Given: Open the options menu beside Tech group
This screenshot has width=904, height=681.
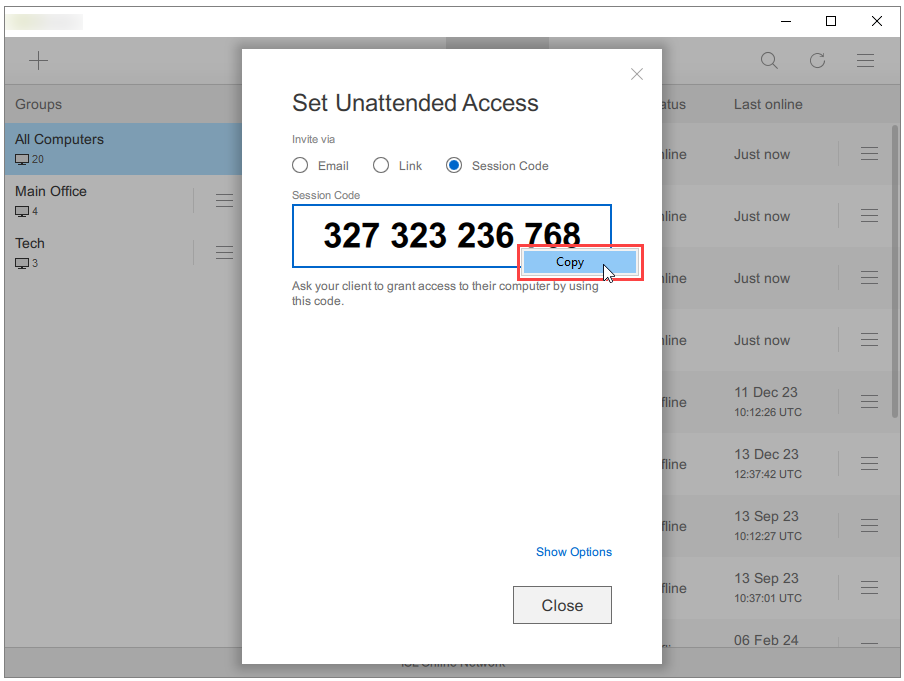Looking at the screenshot, I should (x=224, y=252).
